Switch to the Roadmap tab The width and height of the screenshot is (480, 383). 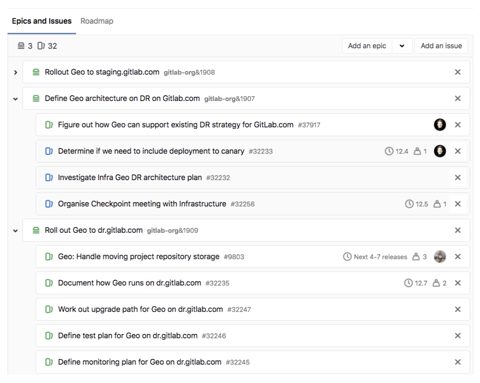(x=97, y=21)
